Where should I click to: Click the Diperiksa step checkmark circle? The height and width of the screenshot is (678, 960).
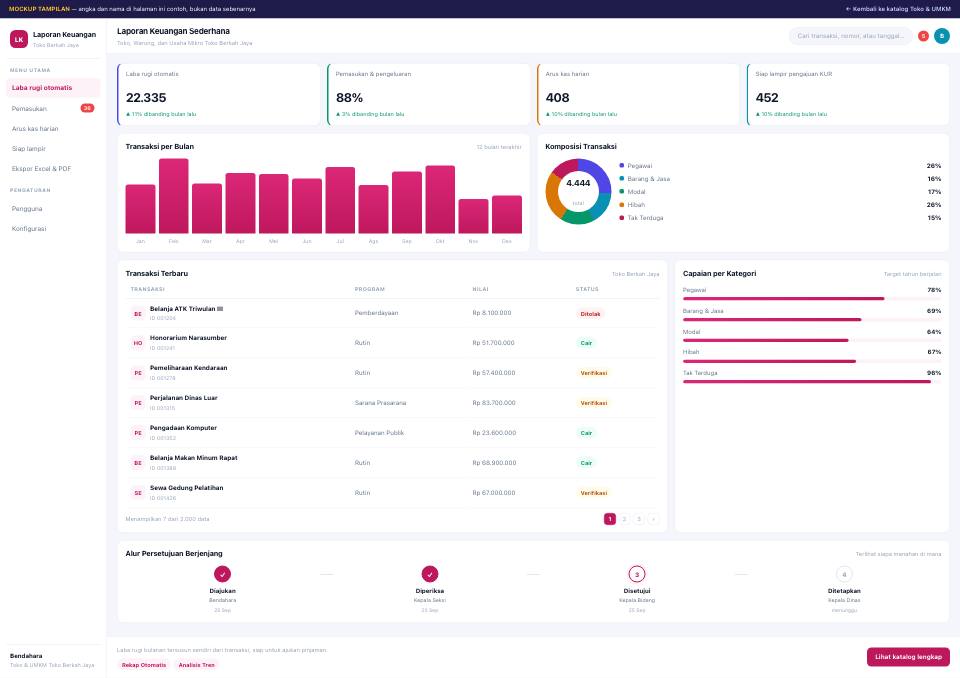pos(430,574)
